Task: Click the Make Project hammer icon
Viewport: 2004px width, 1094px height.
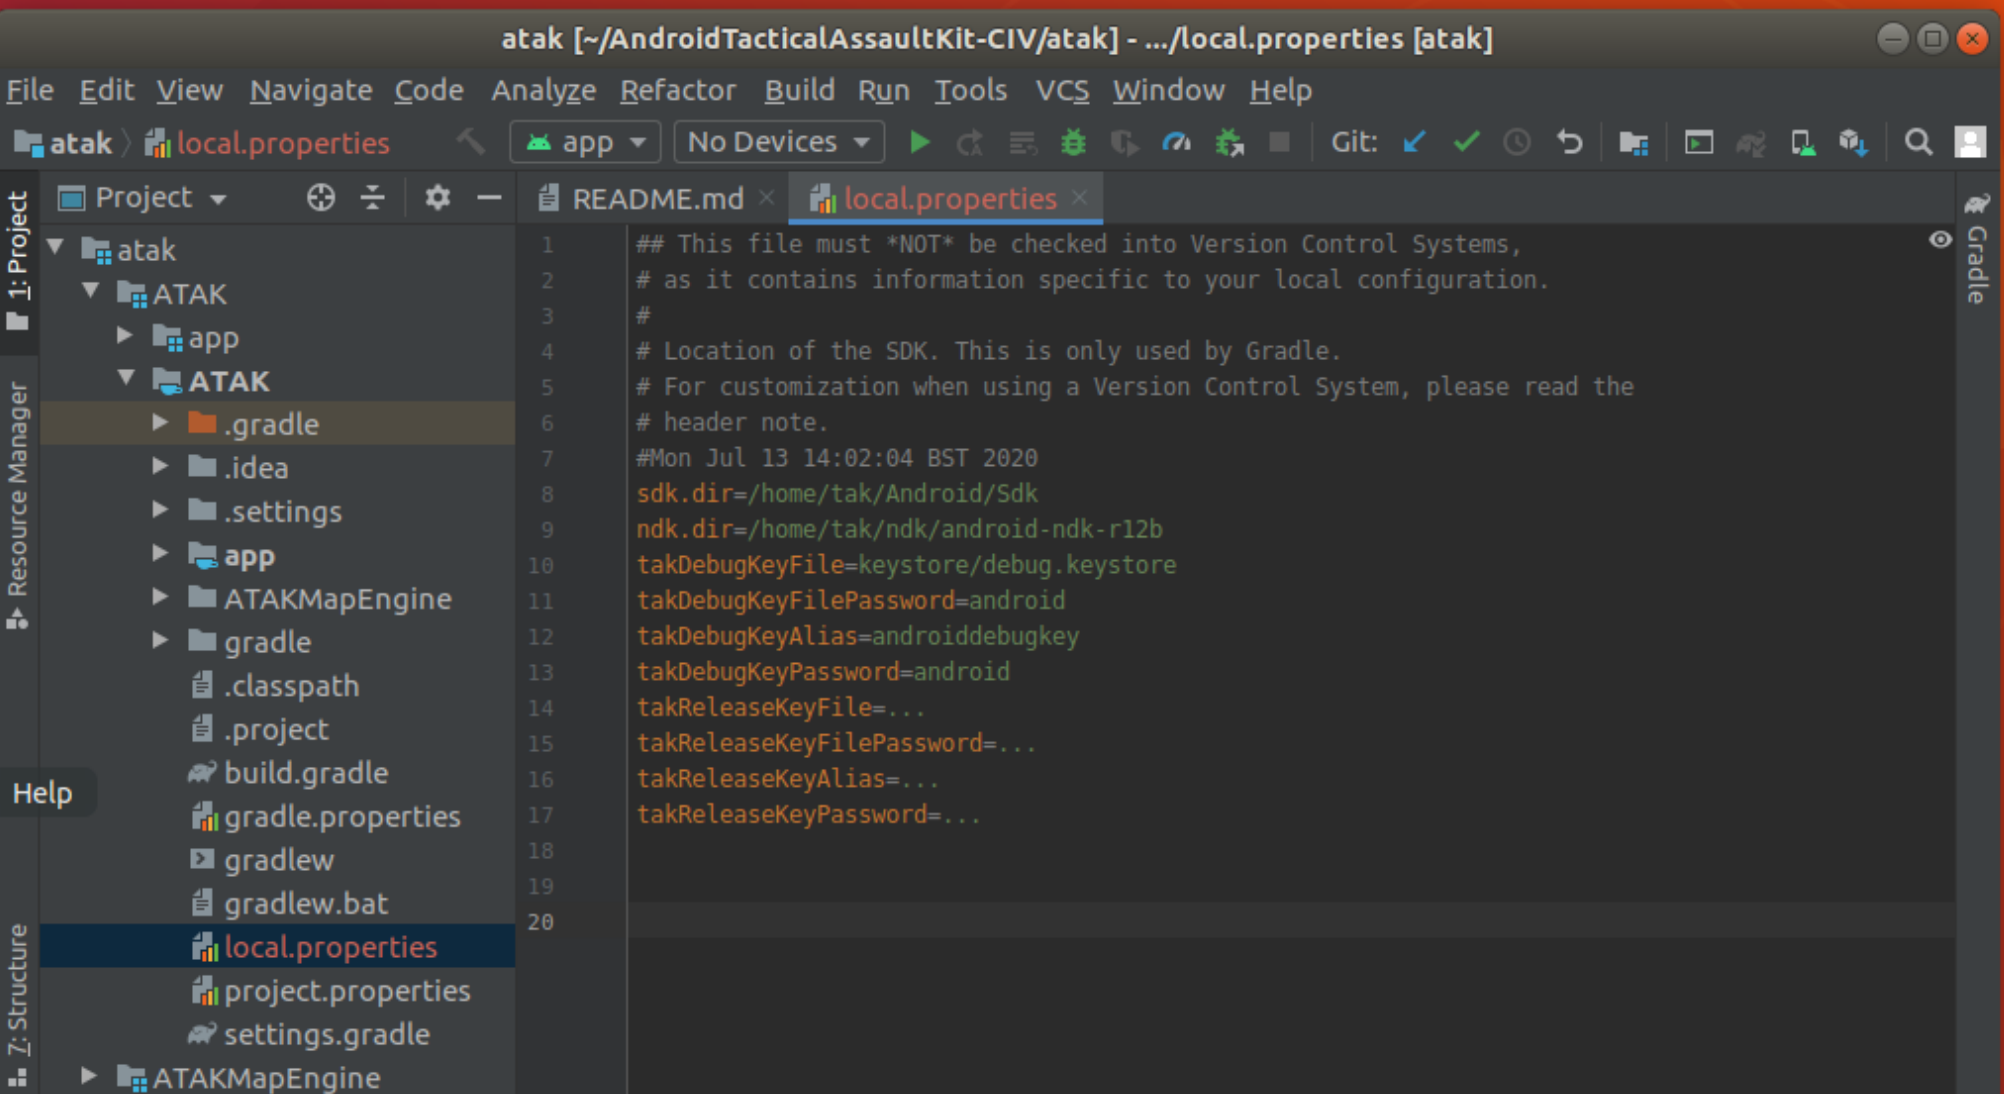Action: pos(470,142)
